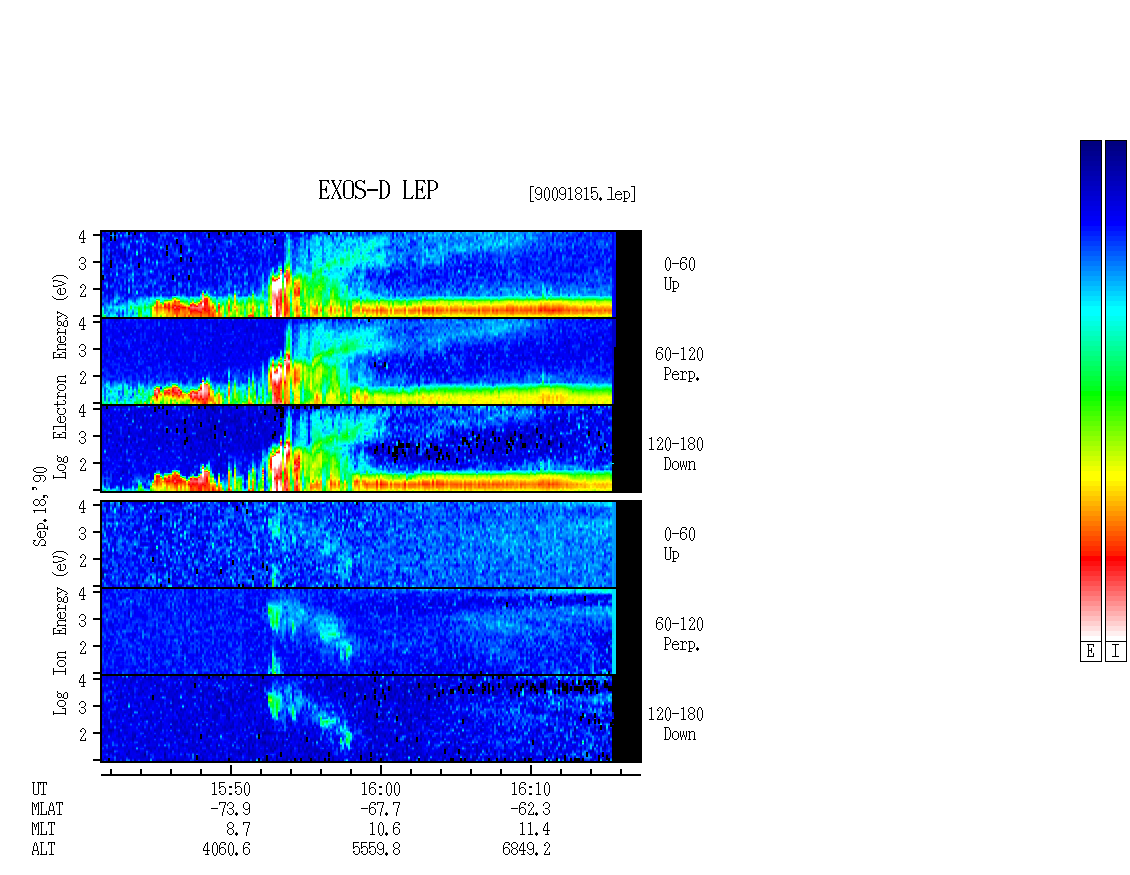Click the ALT row label
The height and width of the screenshot is (875, 1130).
click(43, 850)
